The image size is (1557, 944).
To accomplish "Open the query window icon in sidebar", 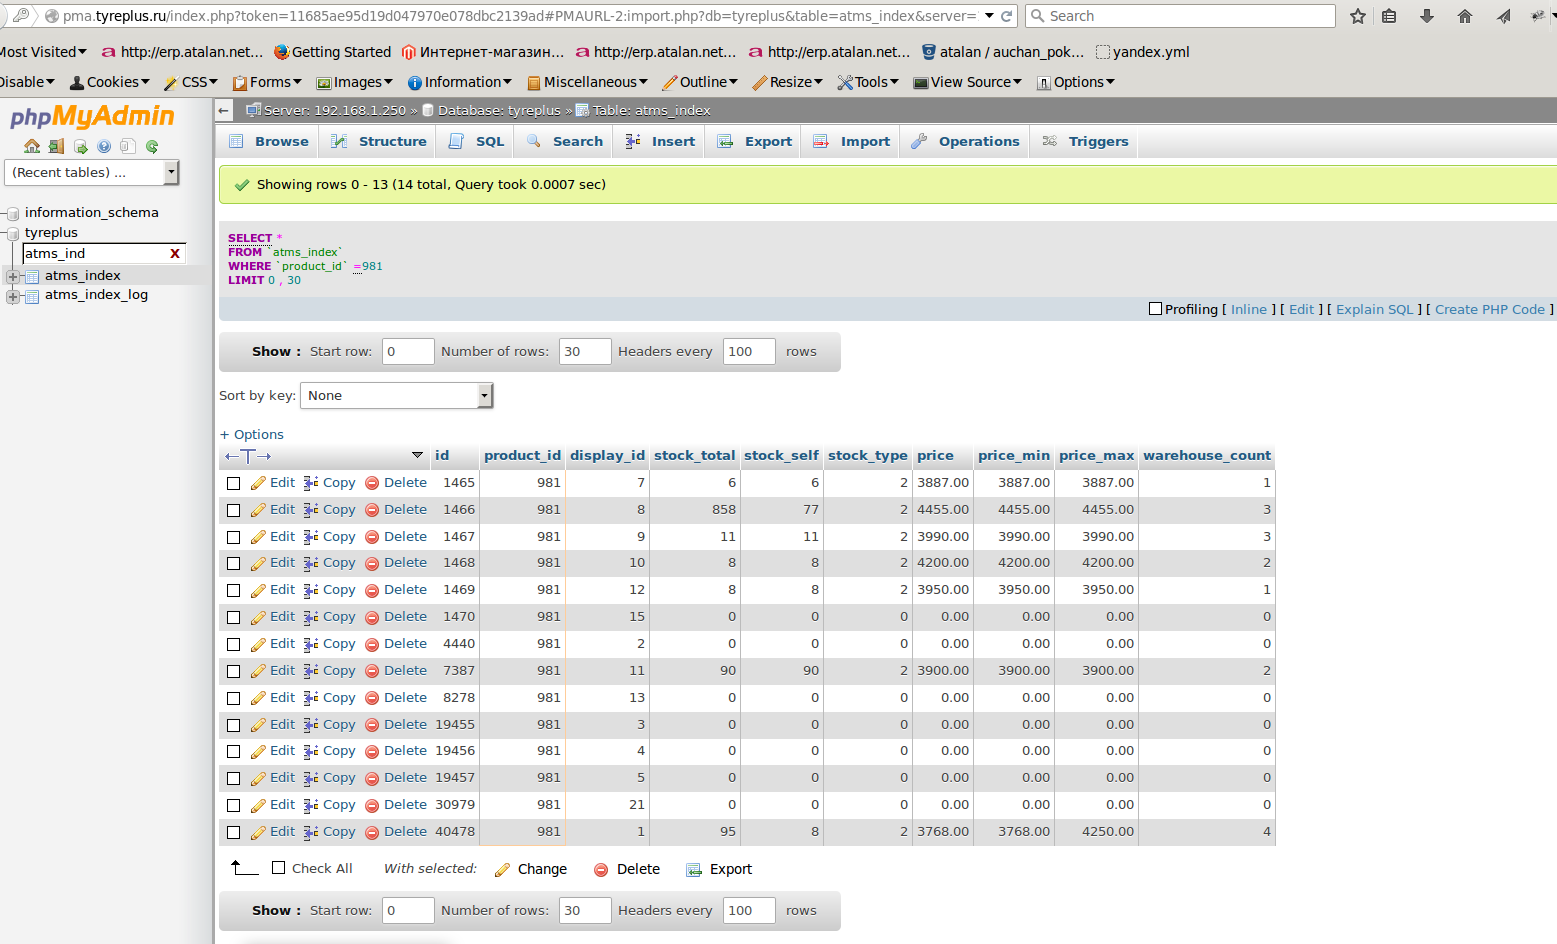I will click(x=80, y=146).
